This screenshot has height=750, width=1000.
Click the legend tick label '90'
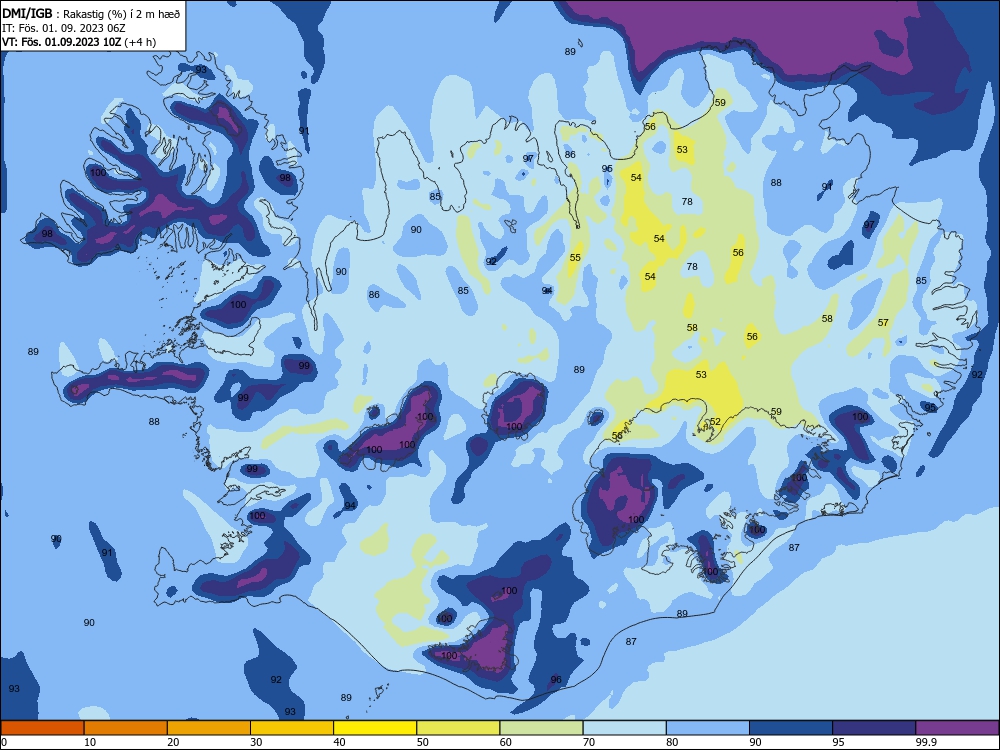pyautogui.click(x=756, y=742)
